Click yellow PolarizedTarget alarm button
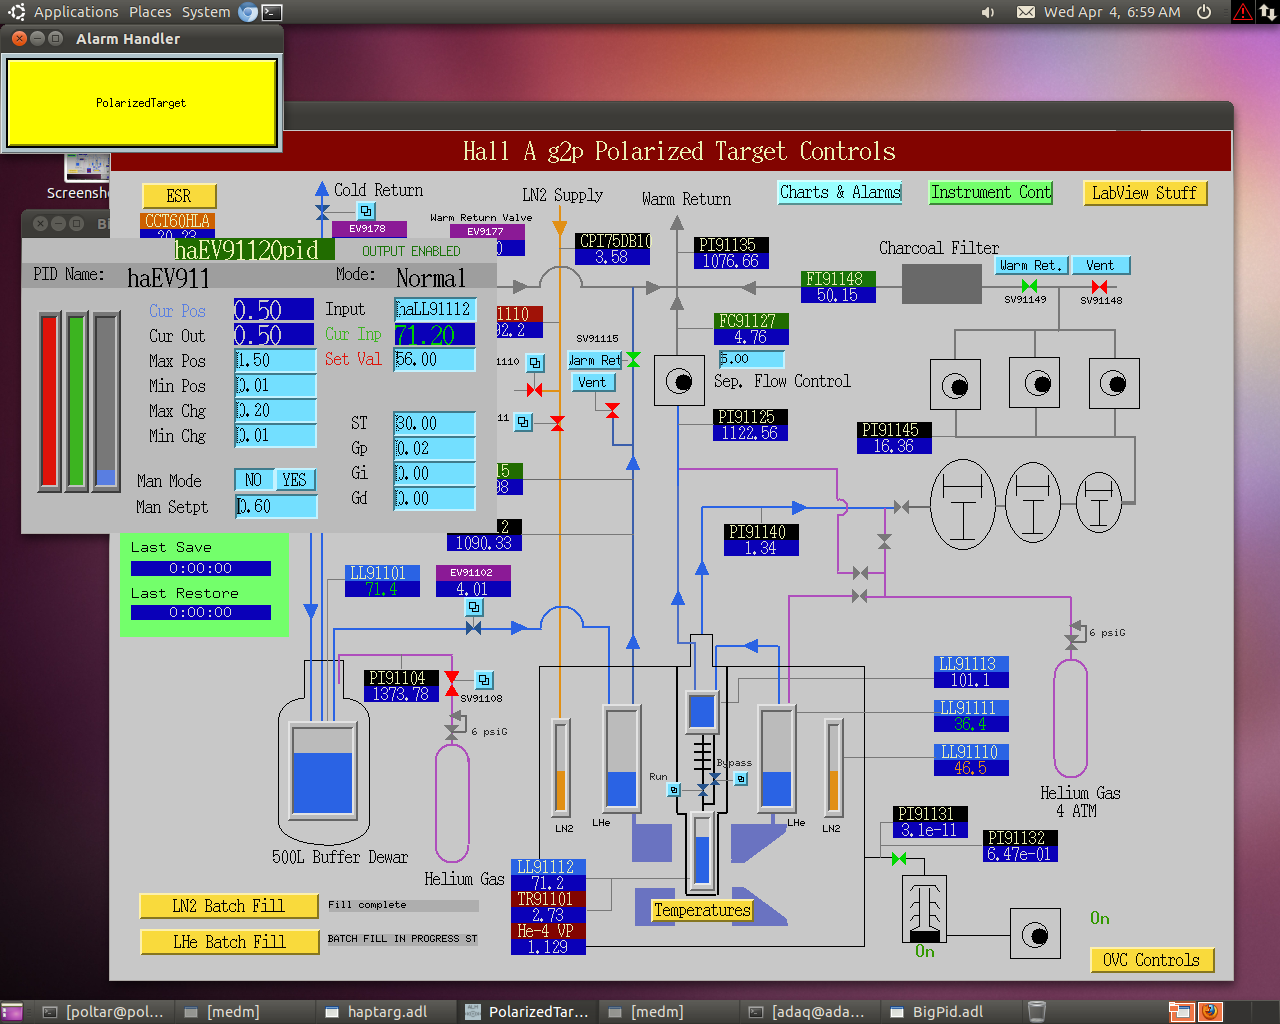 point(141,103)
